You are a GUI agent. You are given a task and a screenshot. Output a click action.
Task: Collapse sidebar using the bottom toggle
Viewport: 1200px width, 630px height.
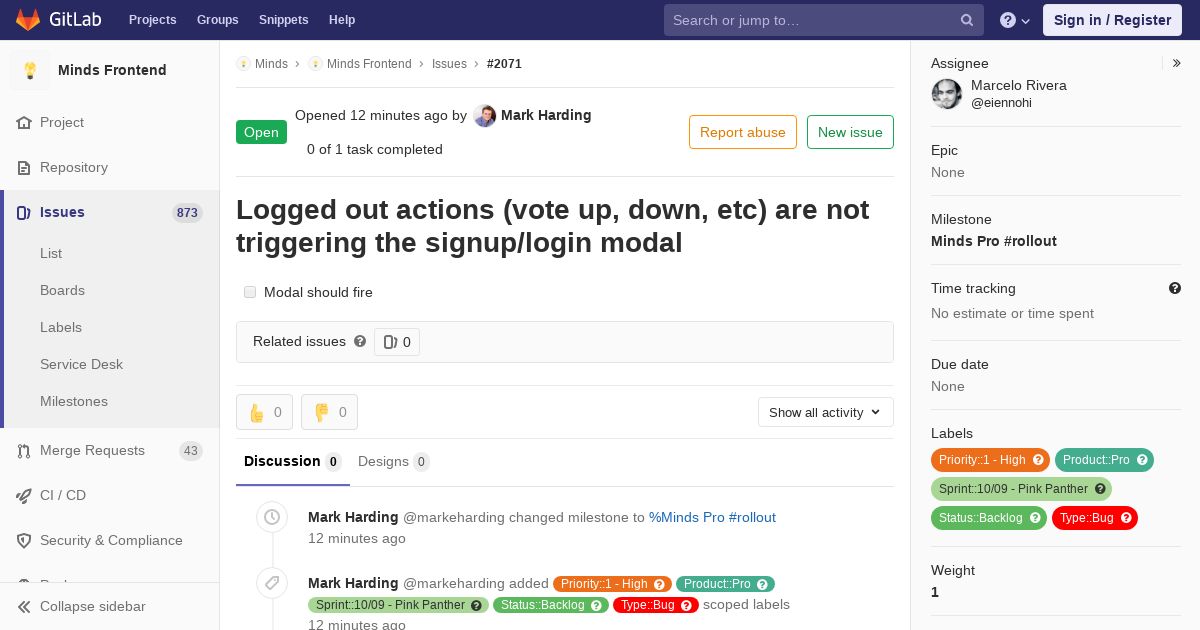coord(92,606)
